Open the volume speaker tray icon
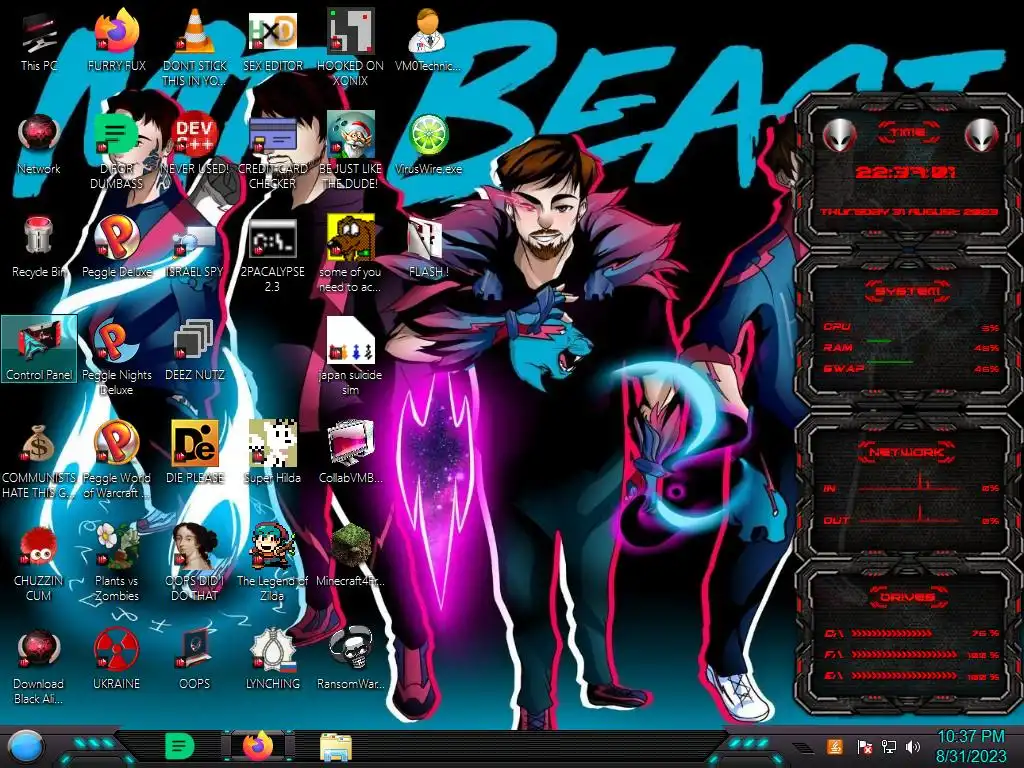 913,746
